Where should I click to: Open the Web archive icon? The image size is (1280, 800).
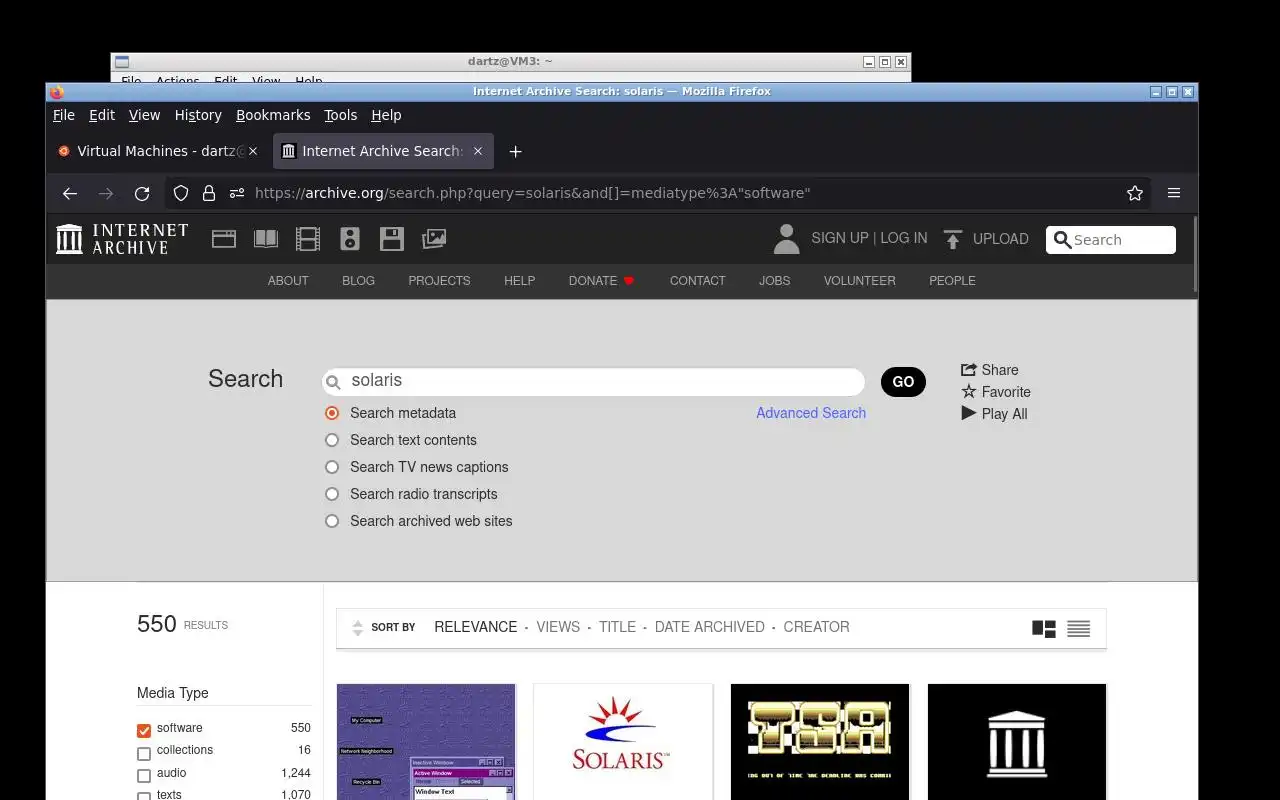[224, 239]
